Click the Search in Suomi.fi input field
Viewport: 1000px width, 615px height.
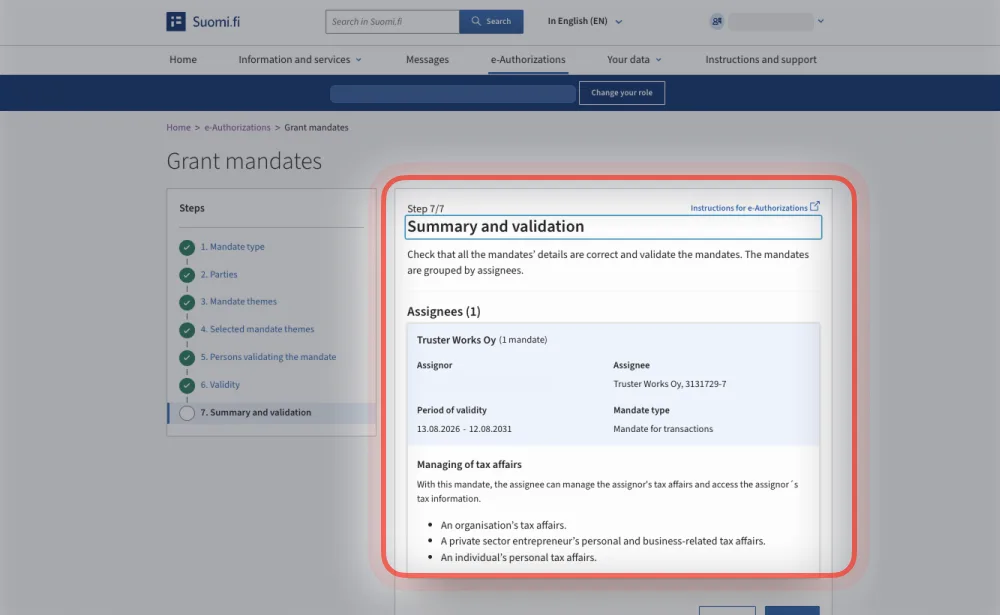pyautogui.click(x=392, y=21)
